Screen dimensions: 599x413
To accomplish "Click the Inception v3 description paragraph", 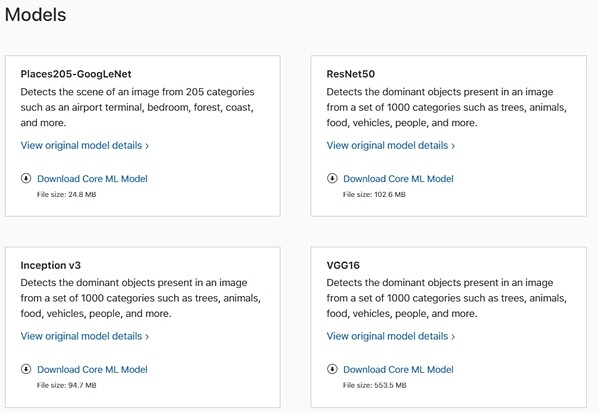I will [x=141, y=298].
